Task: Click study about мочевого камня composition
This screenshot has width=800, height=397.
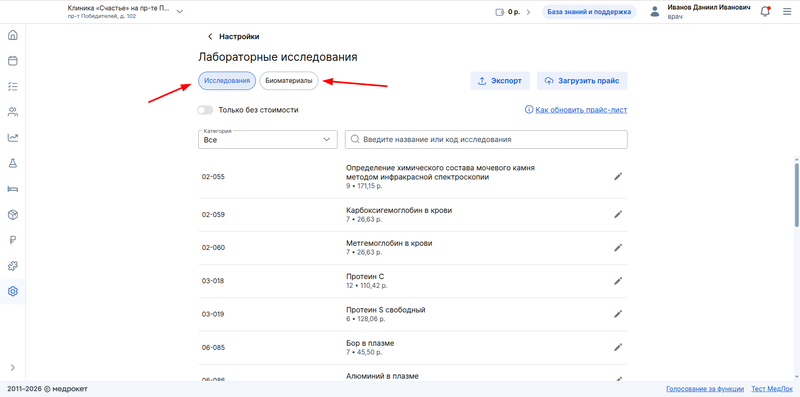Action: coord(440,172)
